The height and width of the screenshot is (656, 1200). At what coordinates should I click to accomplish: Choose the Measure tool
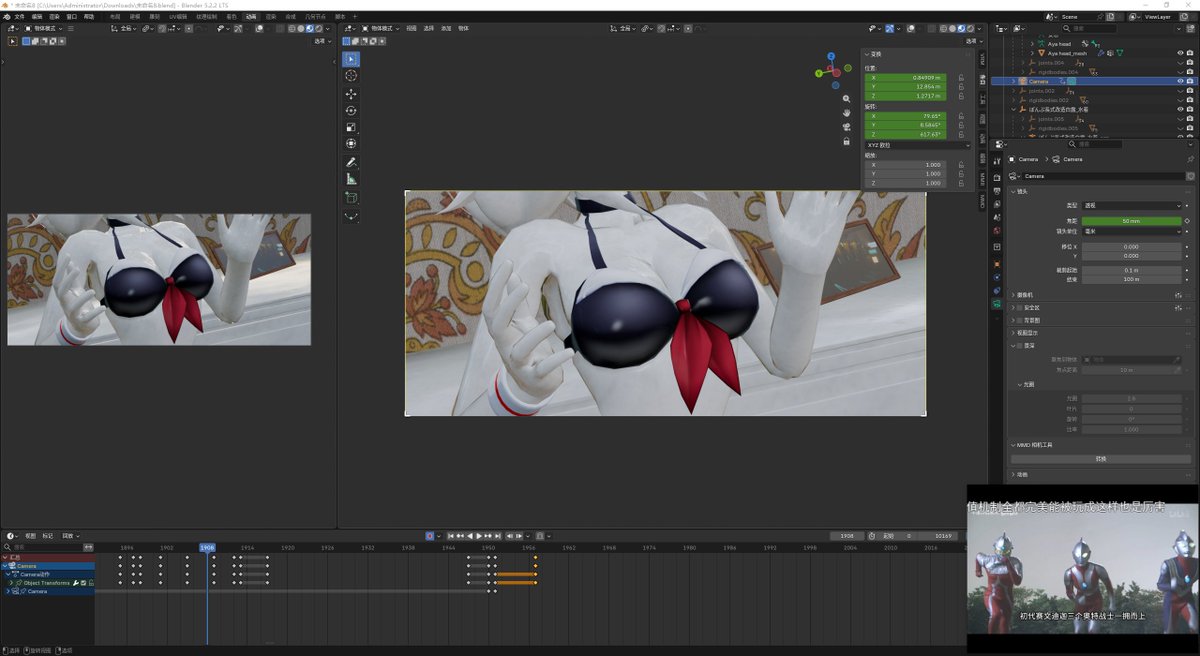pyautogui.click(x=351, y=179)
